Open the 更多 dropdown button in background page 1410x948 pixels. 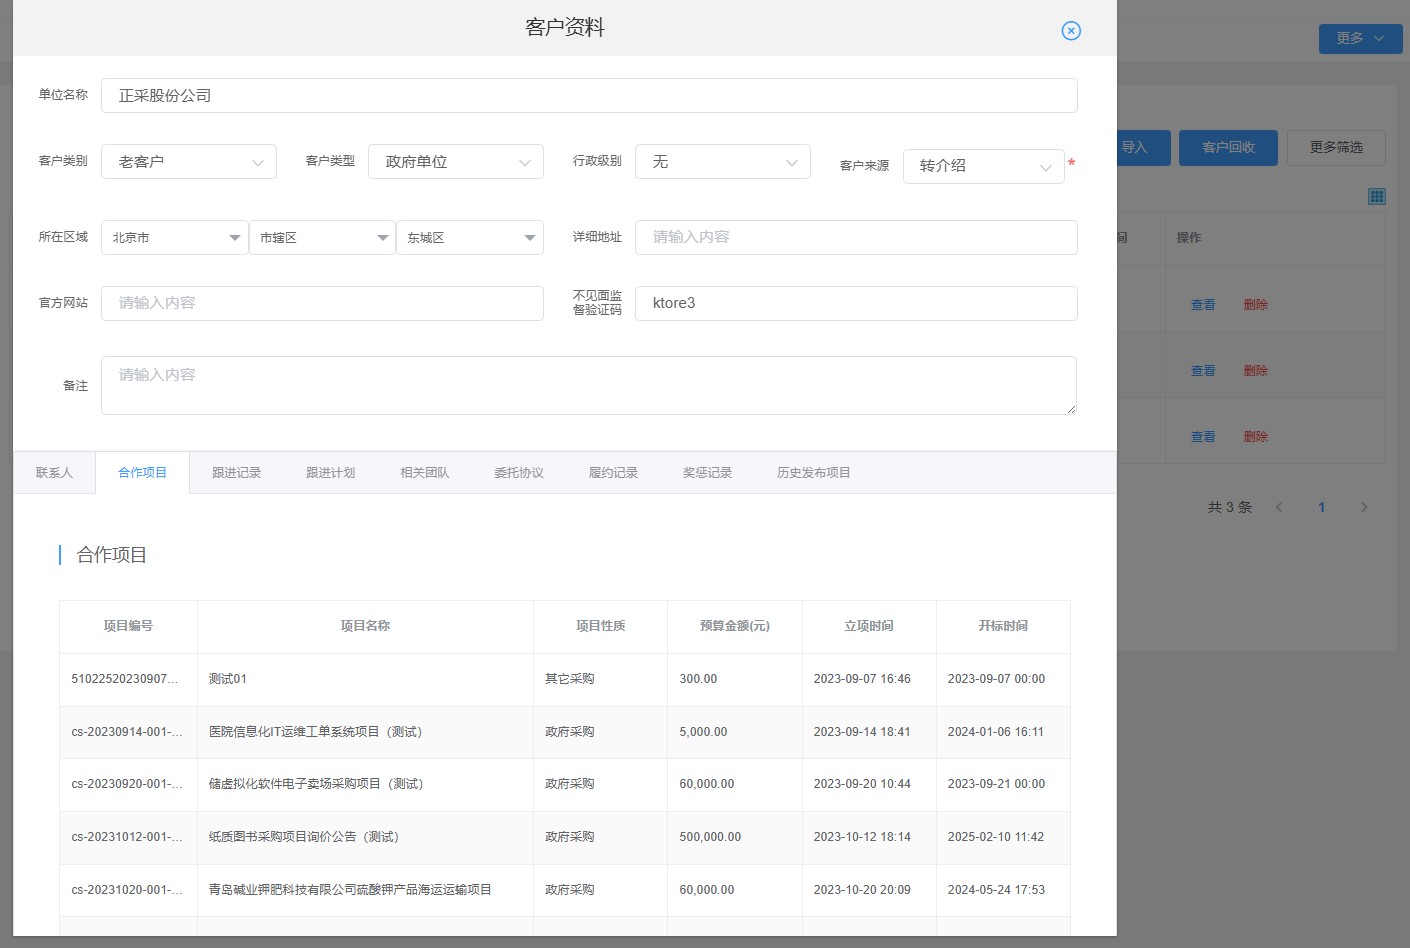coord(1360,38)
